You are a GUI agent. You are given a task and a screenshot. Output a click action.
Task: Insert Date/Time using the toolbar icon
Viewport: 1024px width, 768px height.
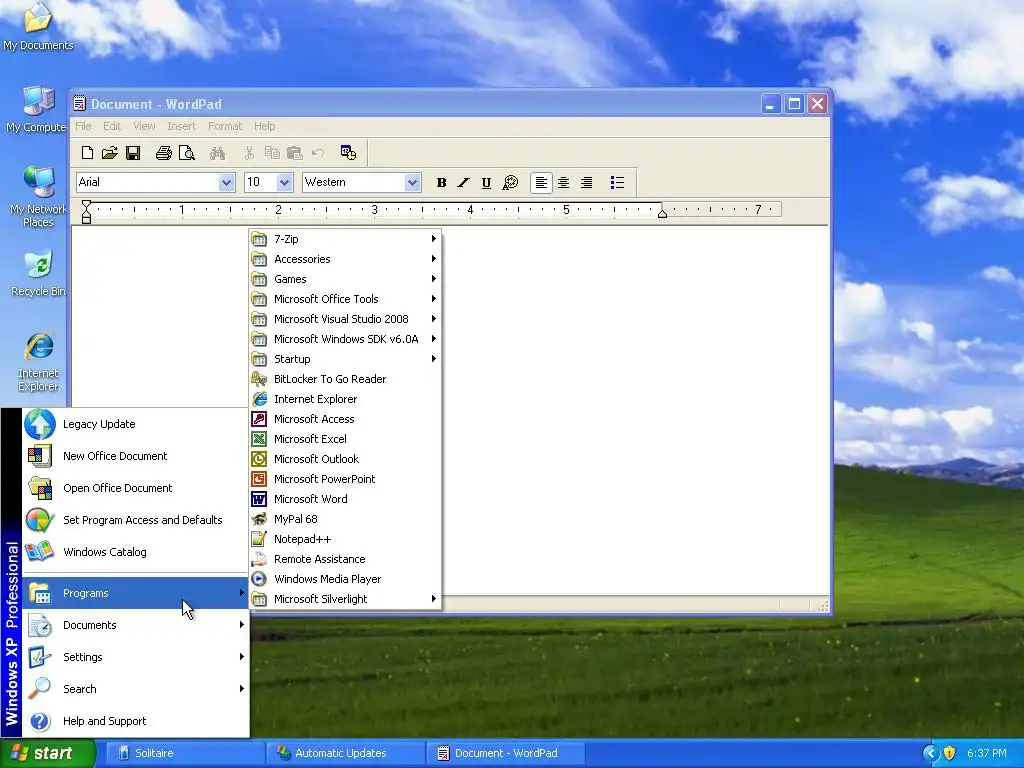tap(348, 153)
